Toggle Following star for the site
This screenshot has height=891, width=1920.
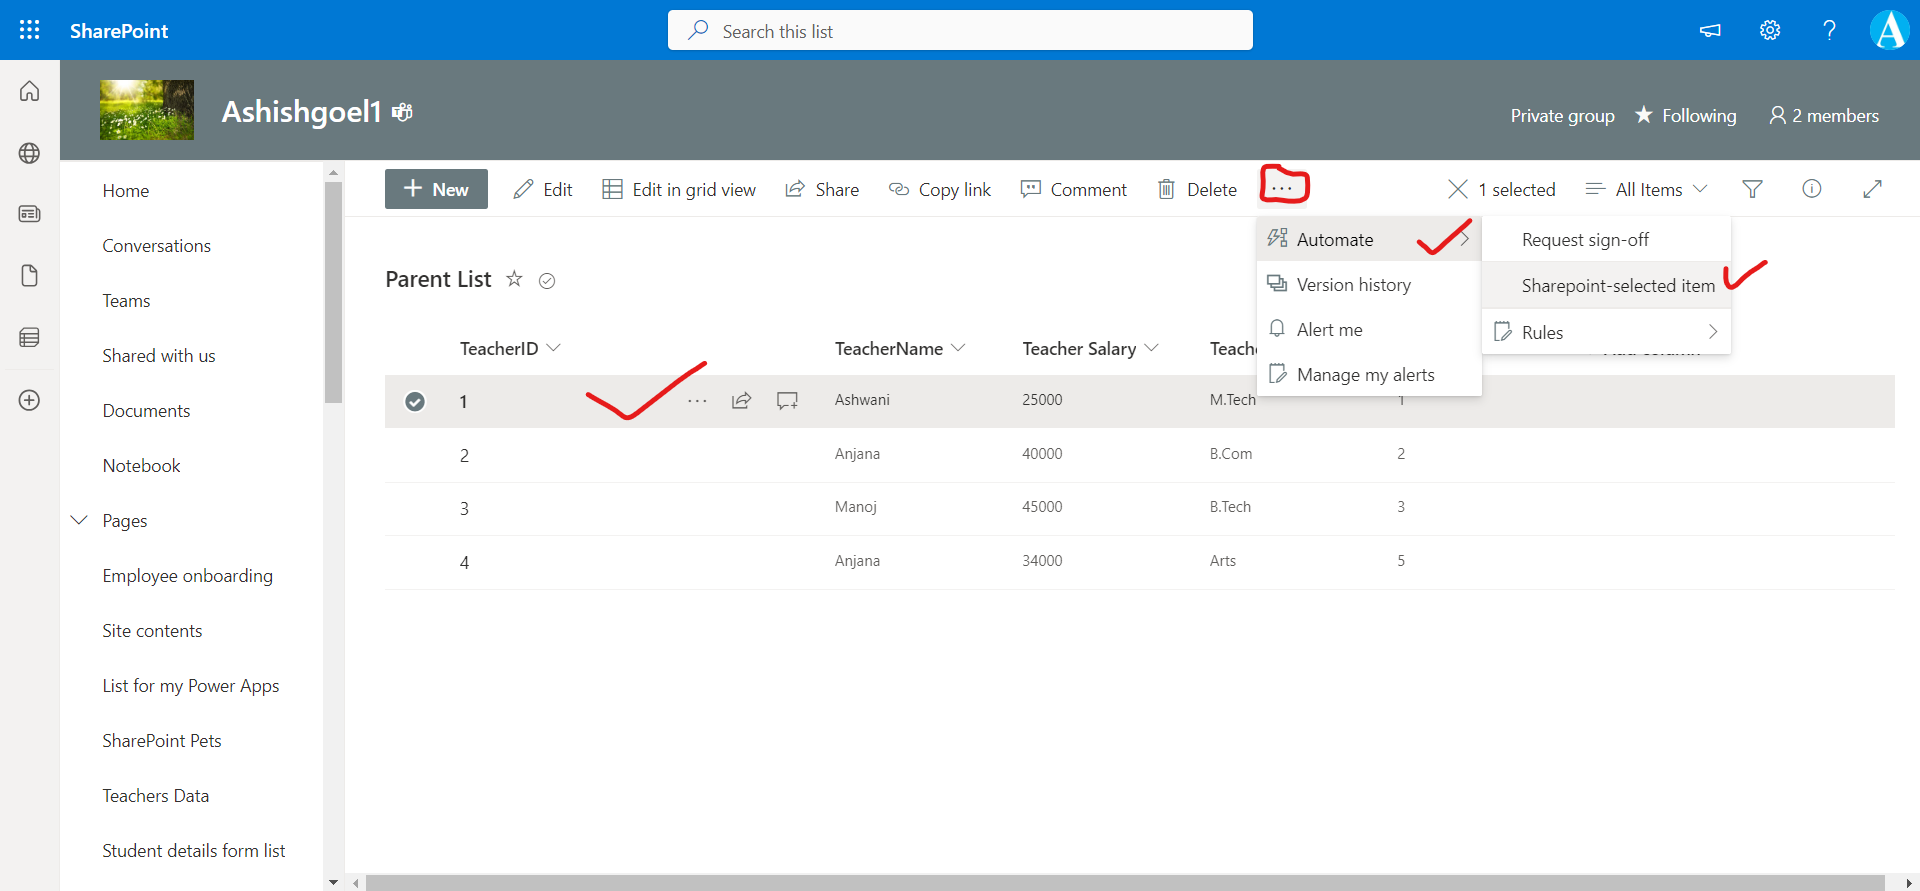coord(1644,115)
